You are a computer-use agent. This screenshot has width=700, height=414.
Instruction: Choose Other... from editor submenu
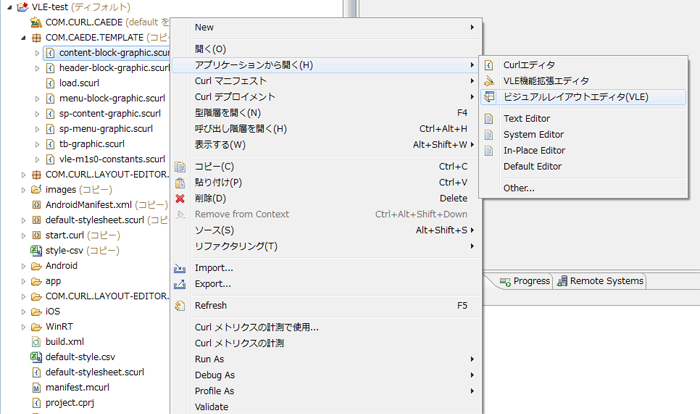click(x=518, y=188)
